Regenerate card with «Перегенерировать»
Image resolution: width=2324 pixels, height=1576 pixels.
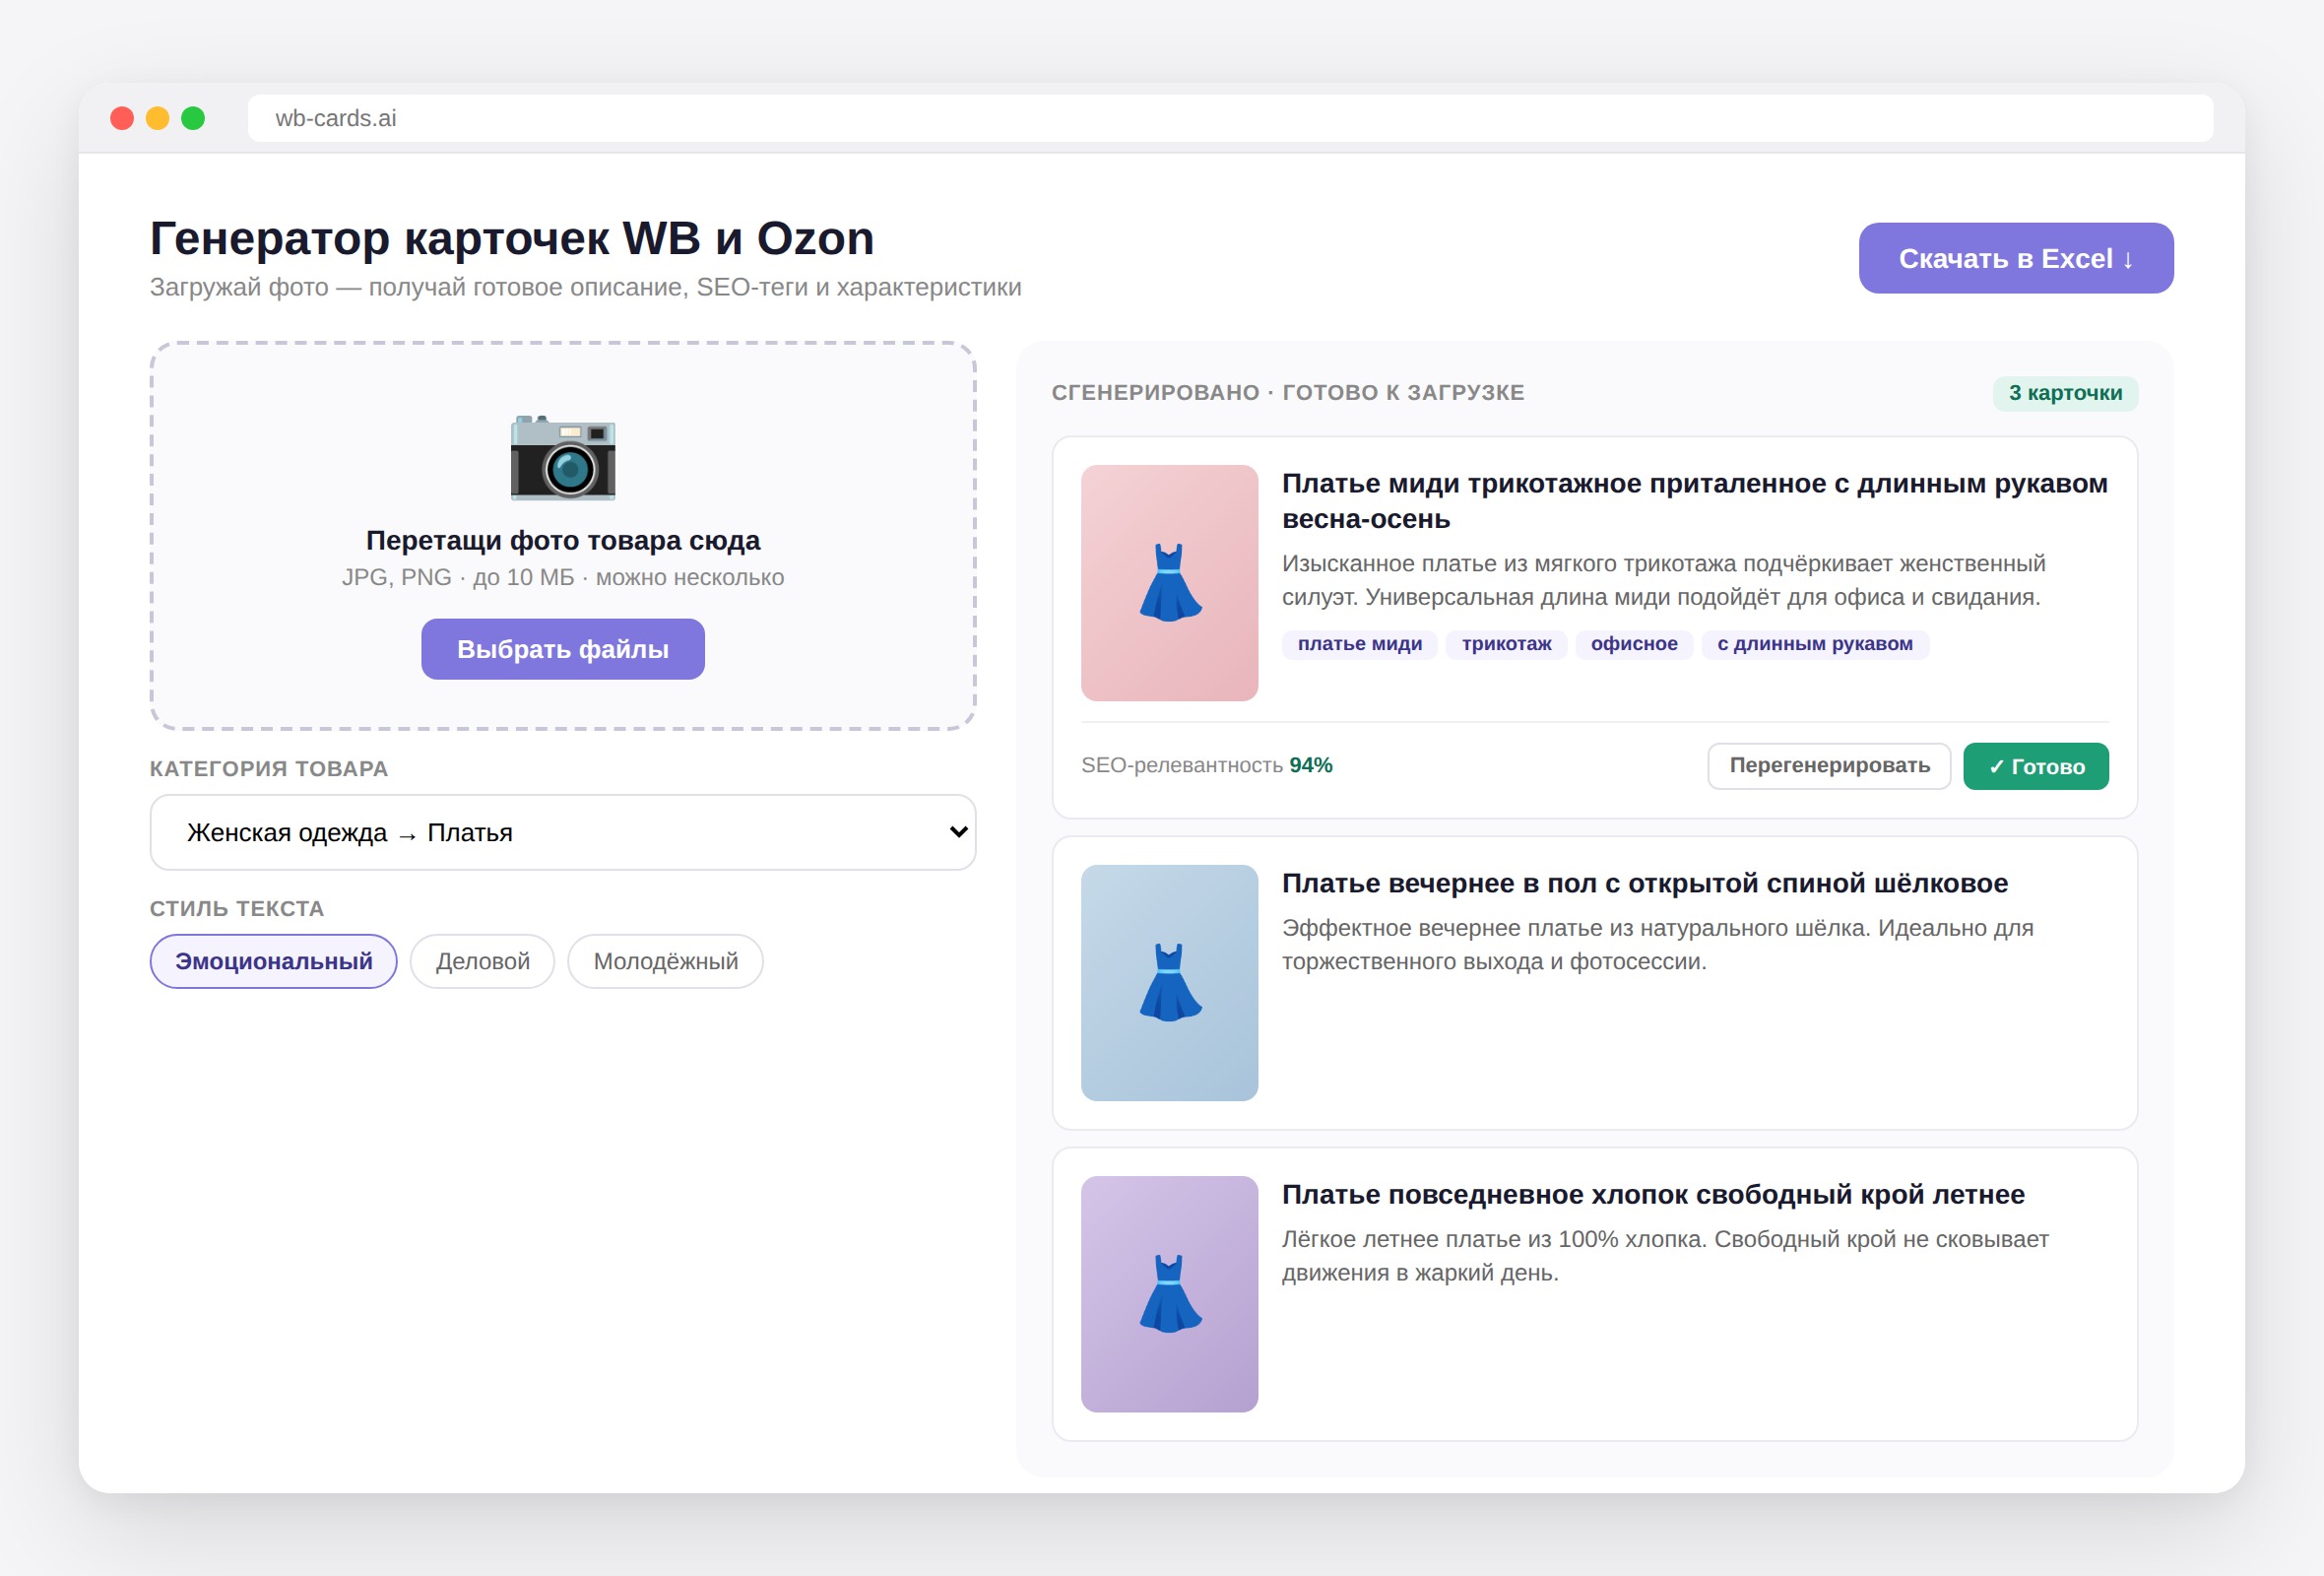[1829, 766]
